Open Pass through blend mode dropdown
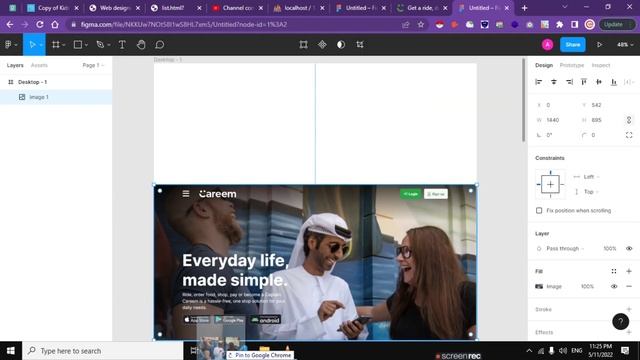 565,249
